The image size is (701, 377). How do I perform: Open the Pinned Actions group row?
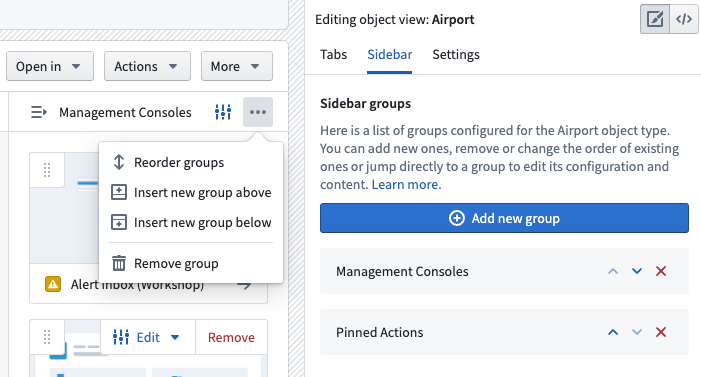click(504, 332)
